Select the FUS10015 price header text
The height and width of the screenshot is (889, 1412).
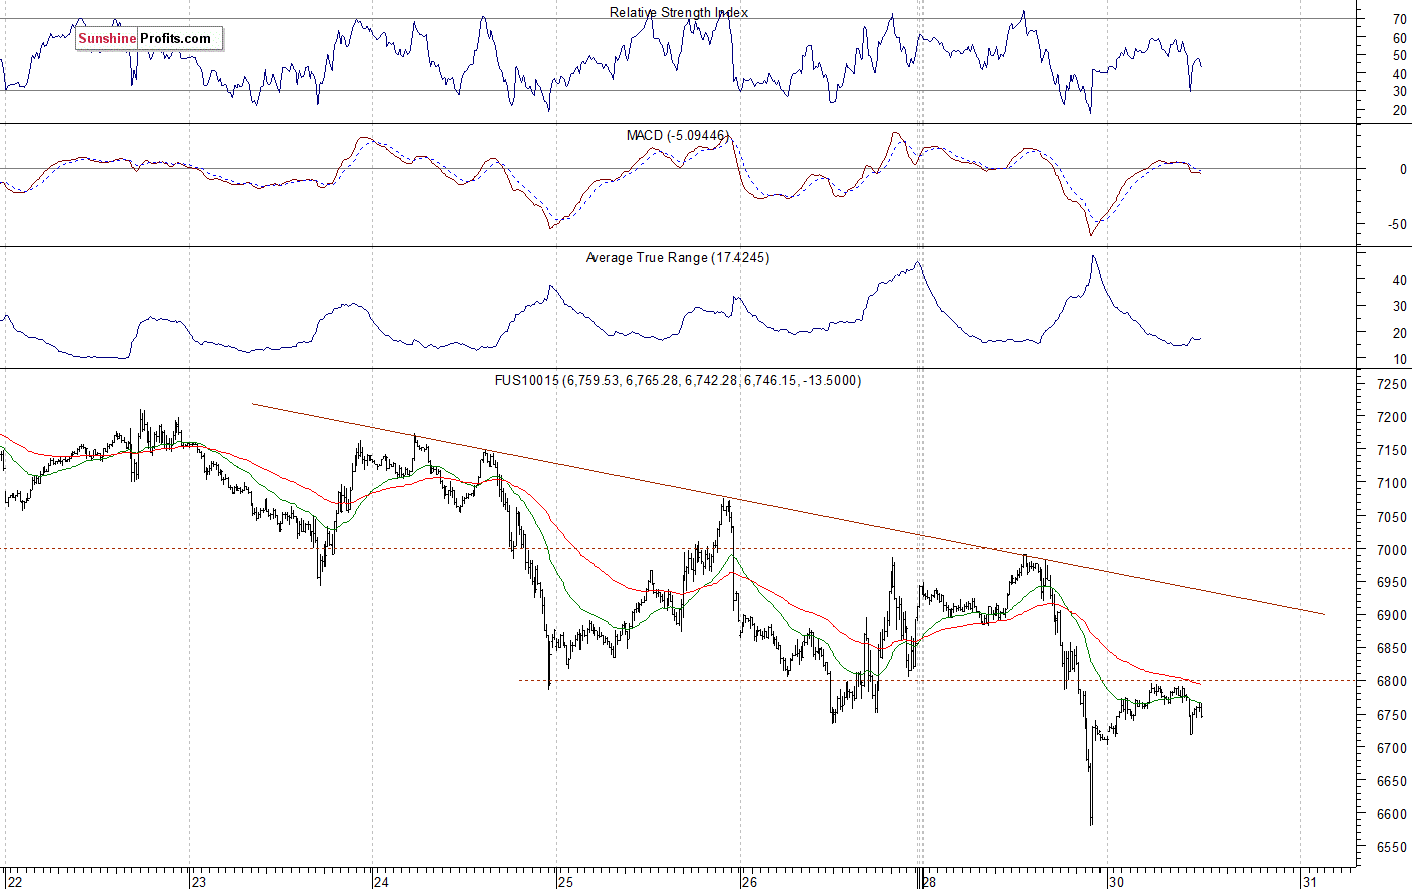(x=678, y=380)
